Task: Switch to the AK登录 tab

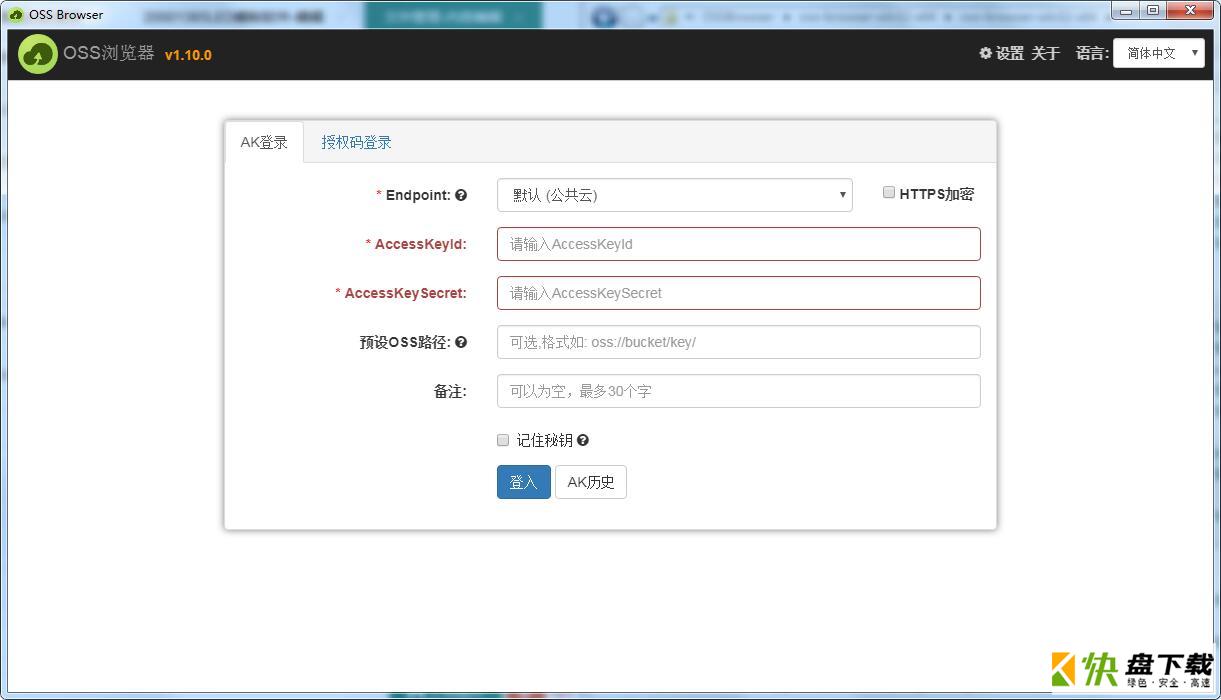Action: (x=264, y=142)
